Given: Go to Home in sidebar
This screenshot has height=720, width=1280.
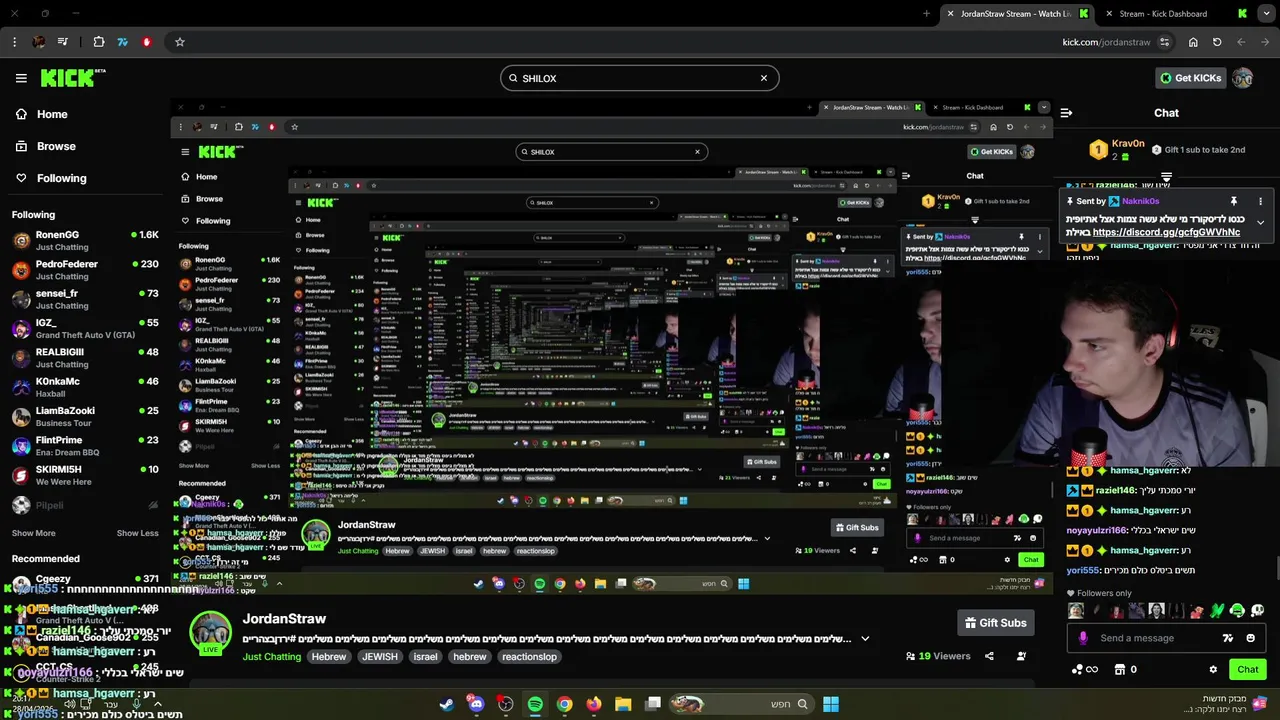Looking at the screenshot, I should [x=41, y=114].
